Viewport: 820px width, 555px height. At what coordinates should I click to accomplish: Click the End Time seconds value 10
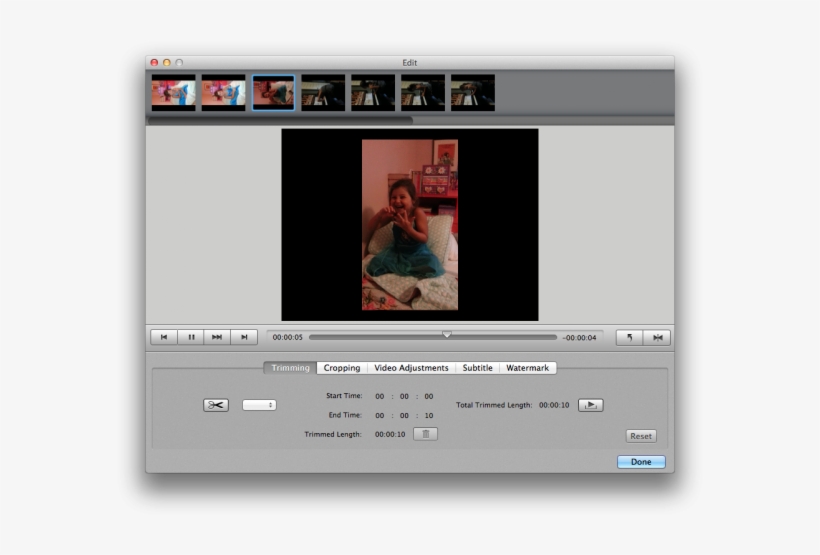(429, 415)
